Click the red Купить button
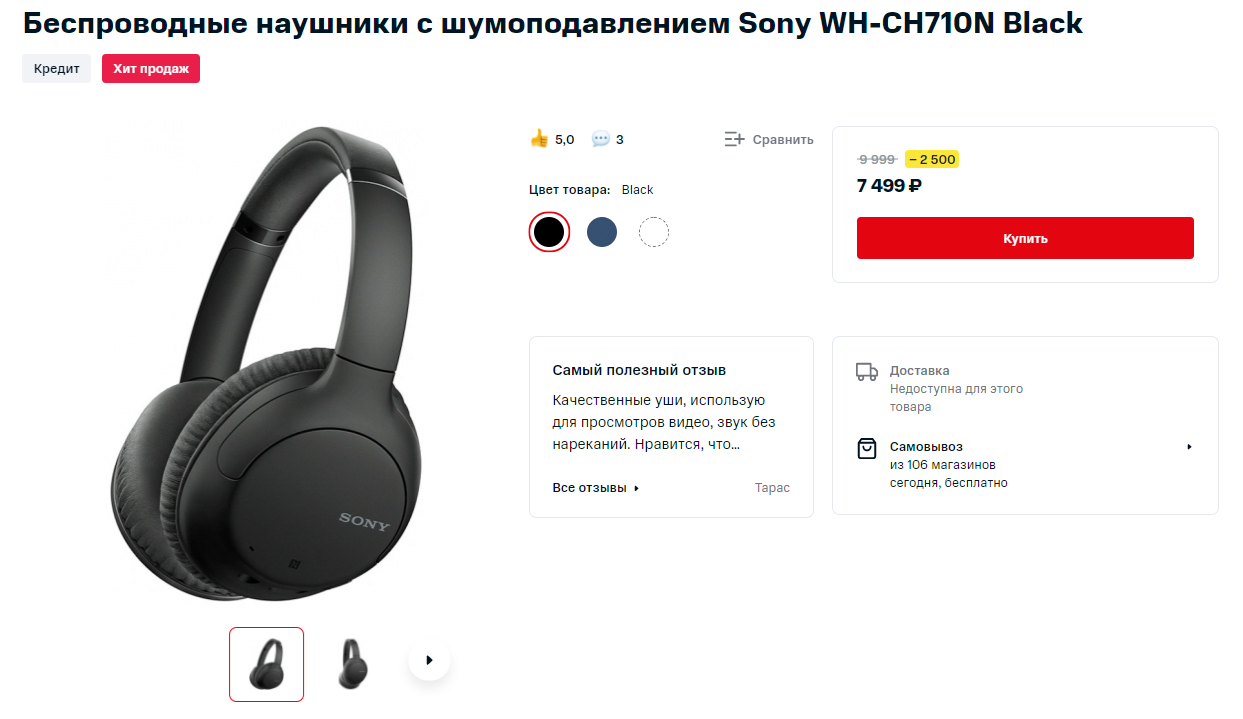 point(1025,238)
